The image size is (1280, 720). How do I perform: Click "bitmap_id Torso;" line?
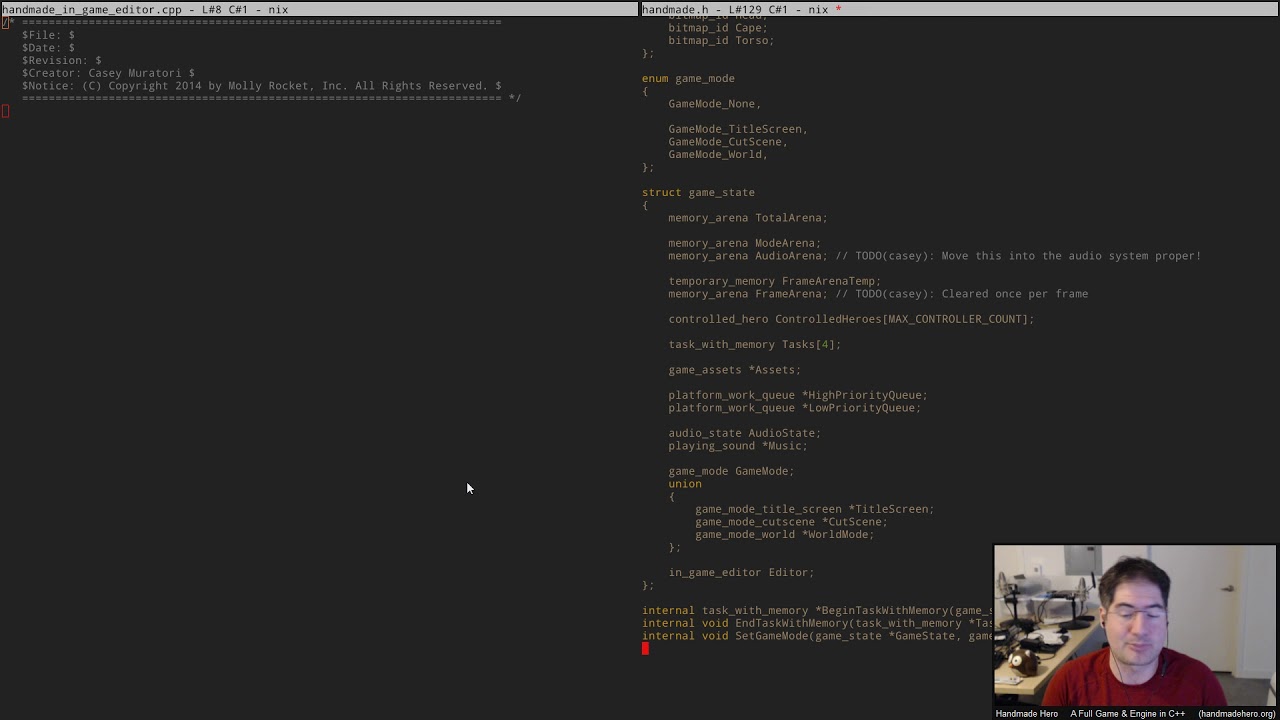coord(721,41)
